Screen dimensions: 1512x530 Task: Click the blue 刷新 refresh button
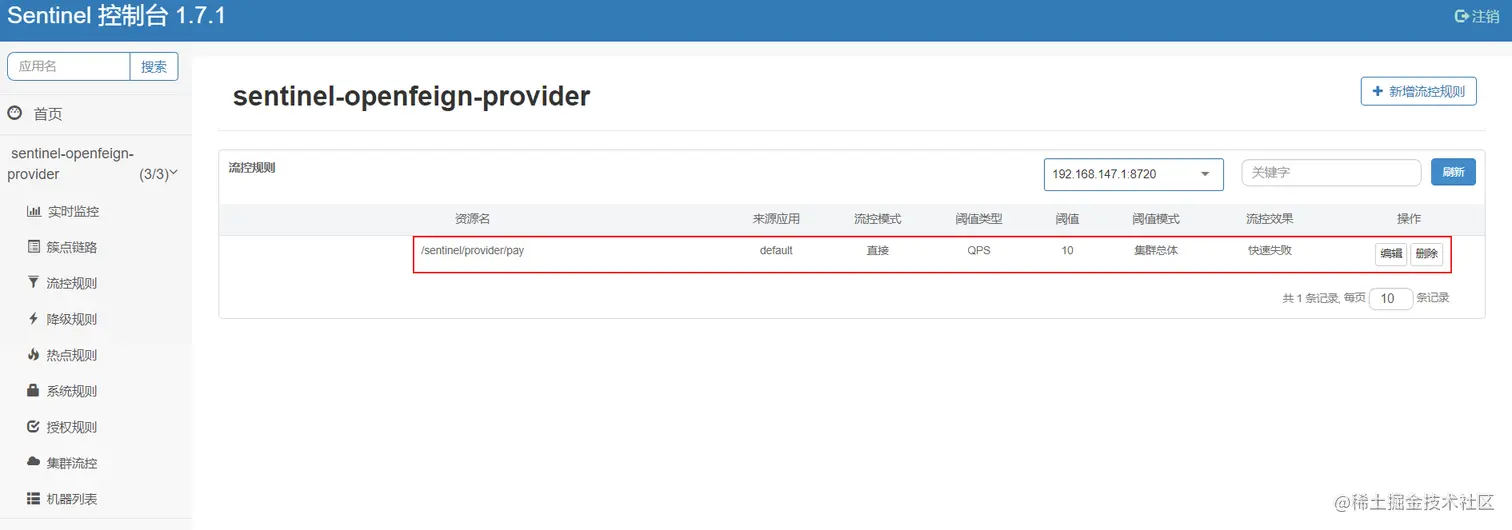click(1453, 172)
